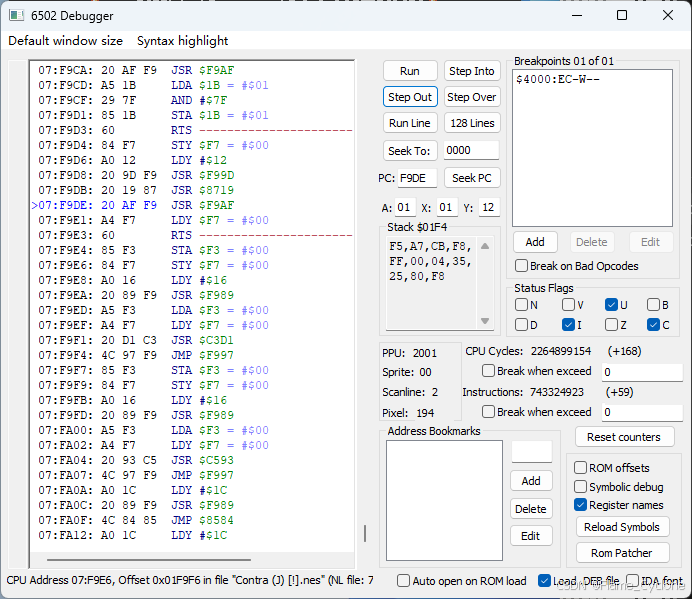Screen dimensions: 692x599
Task: Focus the A register field
Action: (x=405, y=207)
